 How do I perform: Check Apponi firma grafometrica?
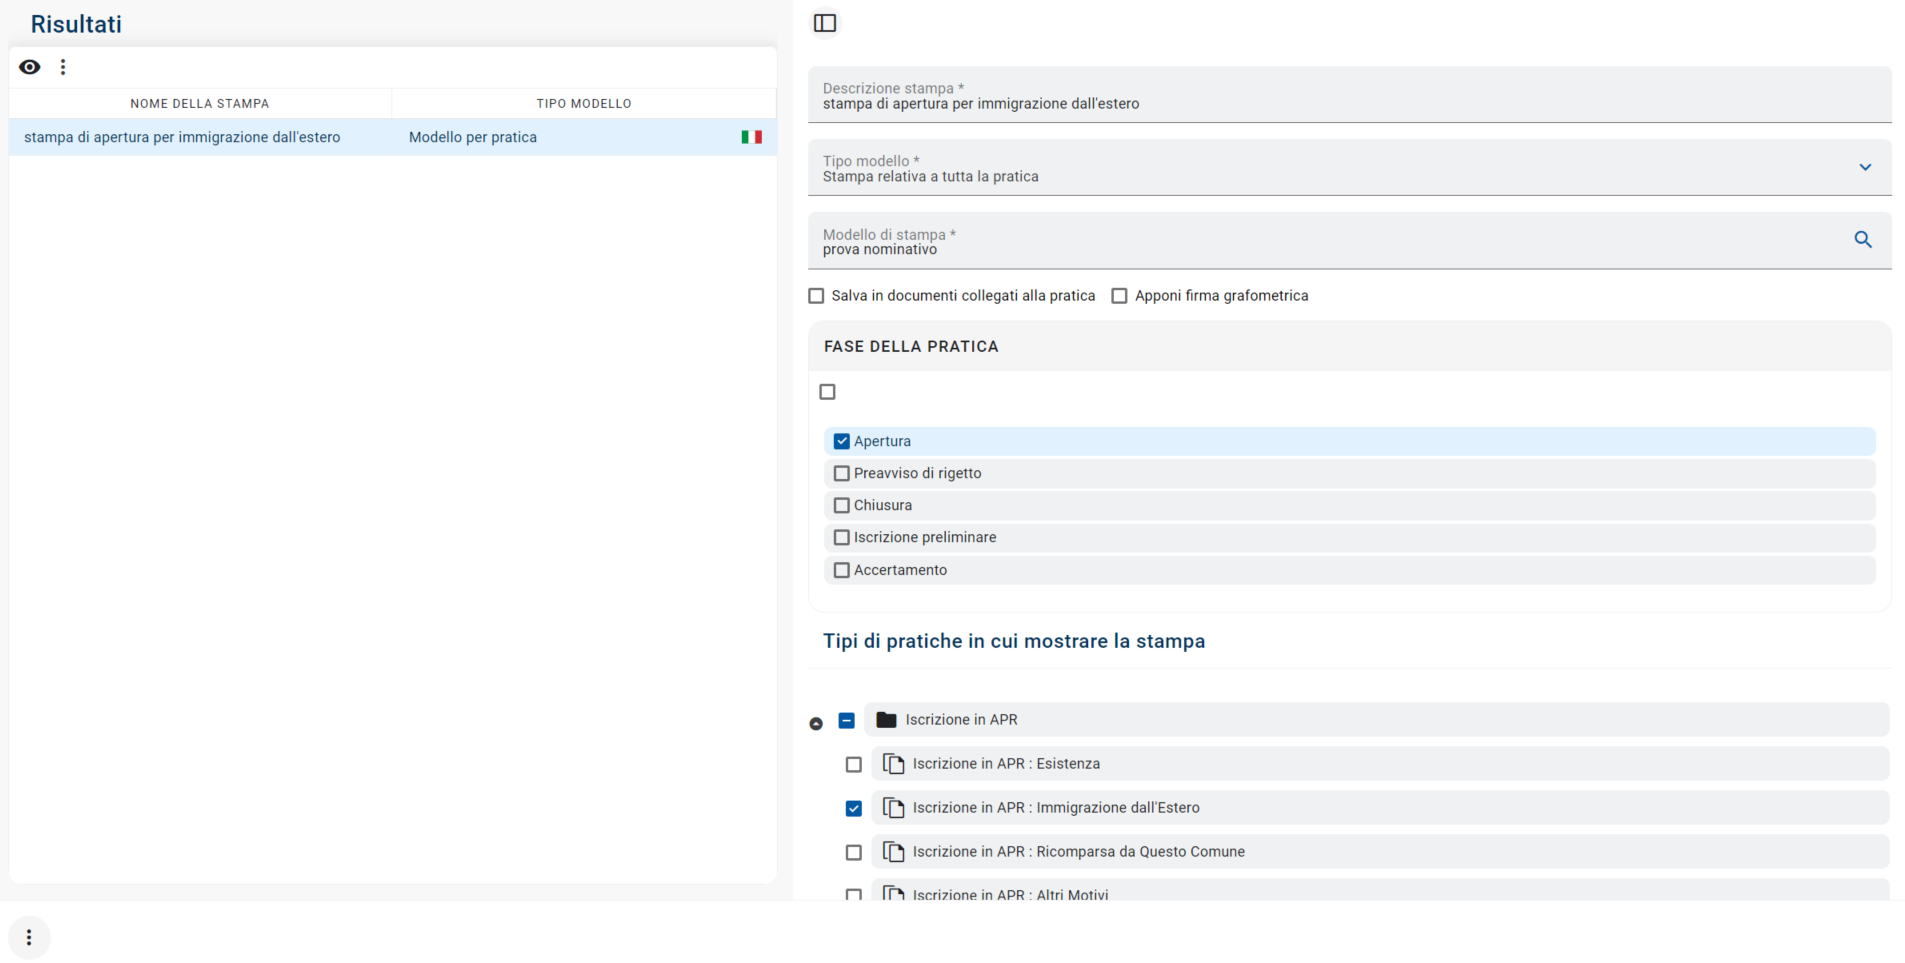1120,296
